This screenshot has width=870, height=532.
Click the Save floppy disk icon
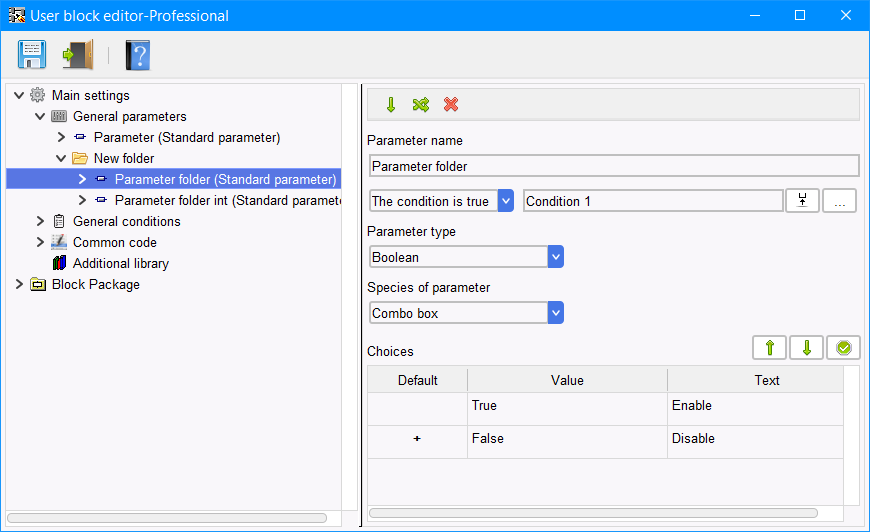pos(32,54)
